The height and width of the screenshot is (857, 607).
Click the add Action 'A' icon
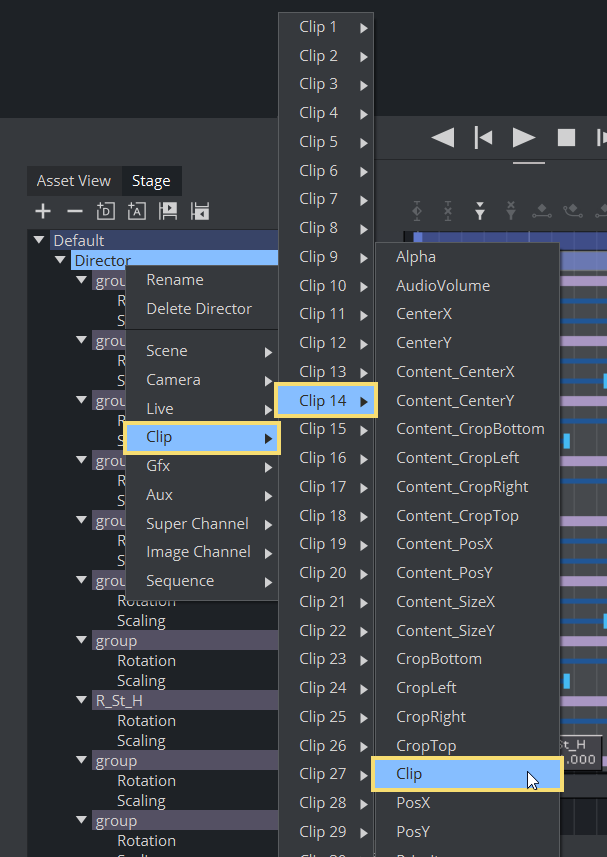coord(137,211)
